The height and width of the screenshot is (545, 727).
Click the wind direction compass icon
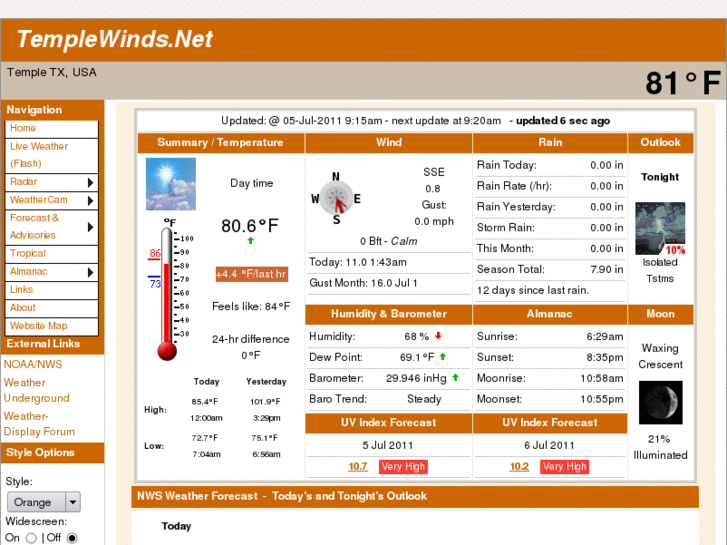click(x=337, y=197)
